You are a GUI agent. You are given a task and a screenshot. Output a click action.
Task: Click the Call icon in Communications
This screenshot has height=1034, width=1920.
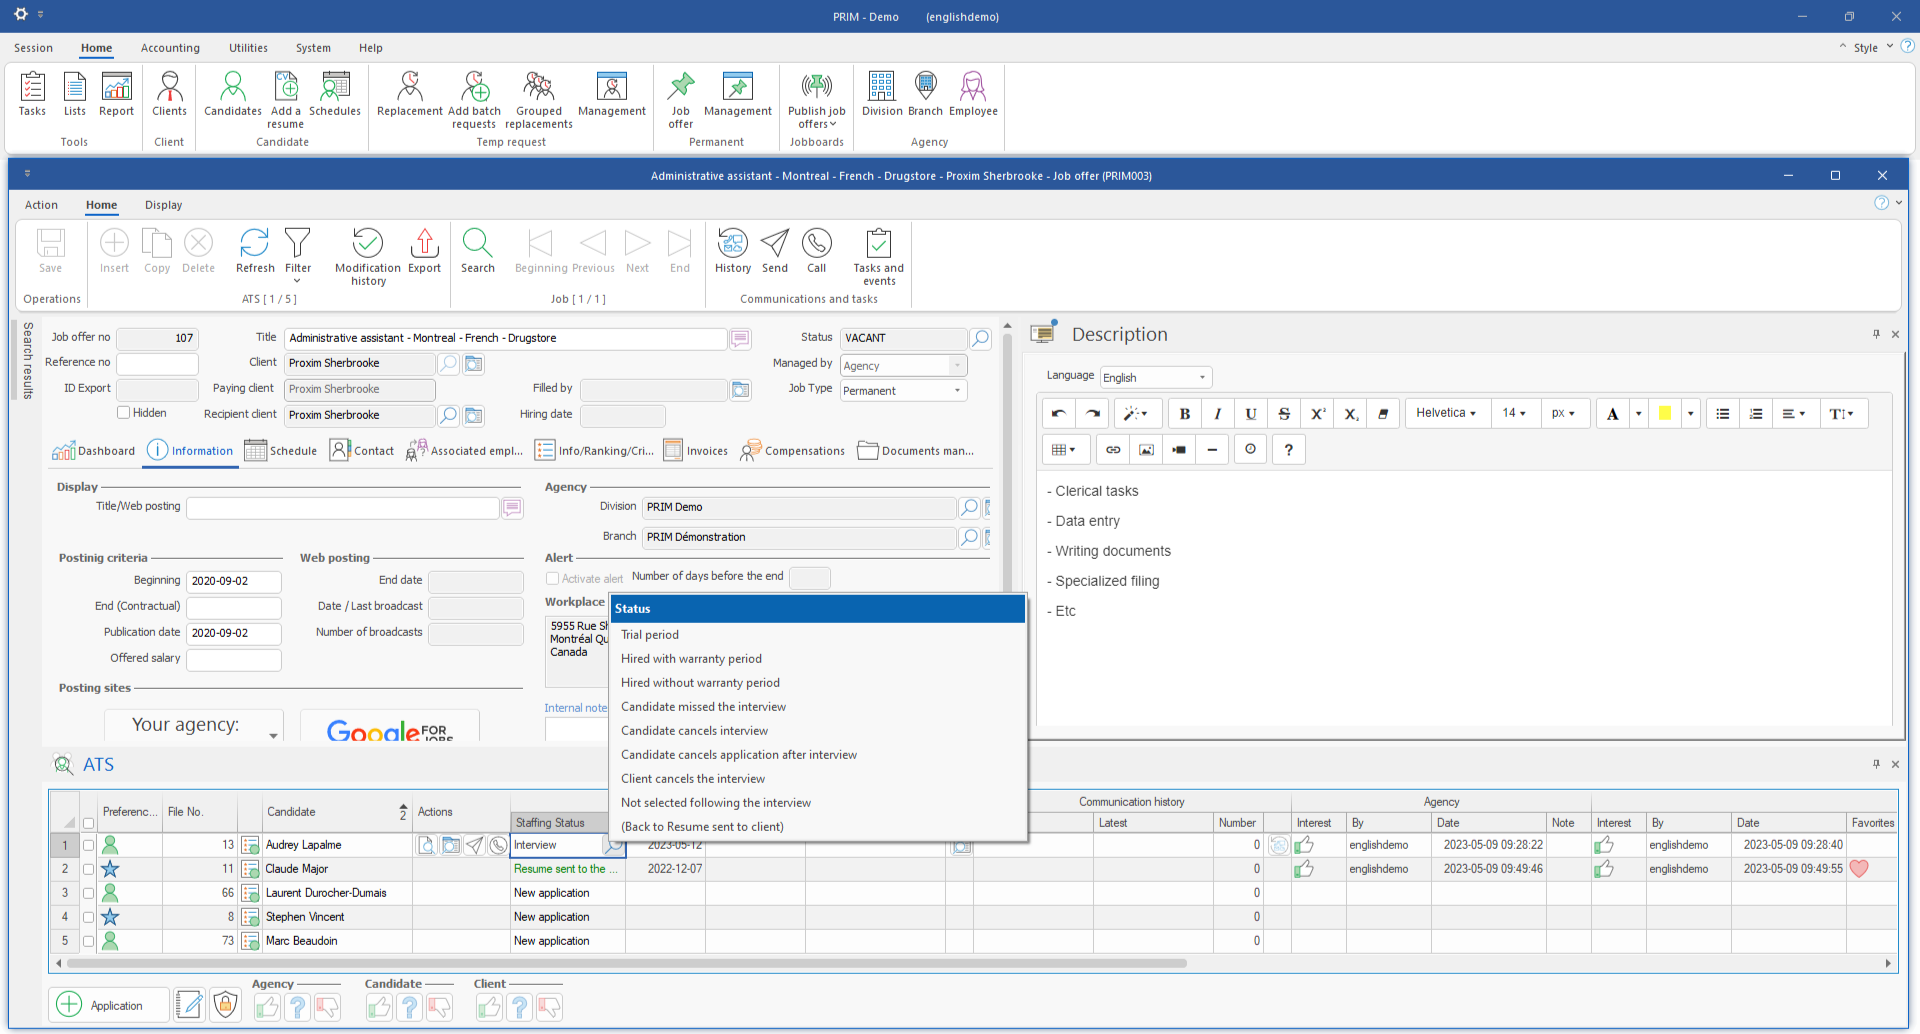click(817, 252)
